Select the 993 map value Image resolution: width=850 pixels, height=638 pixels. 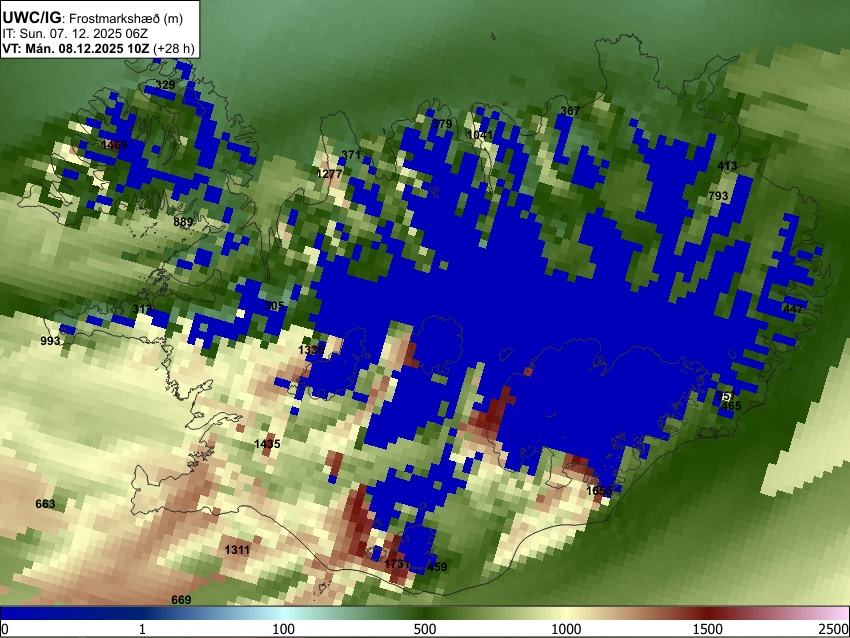50,341
